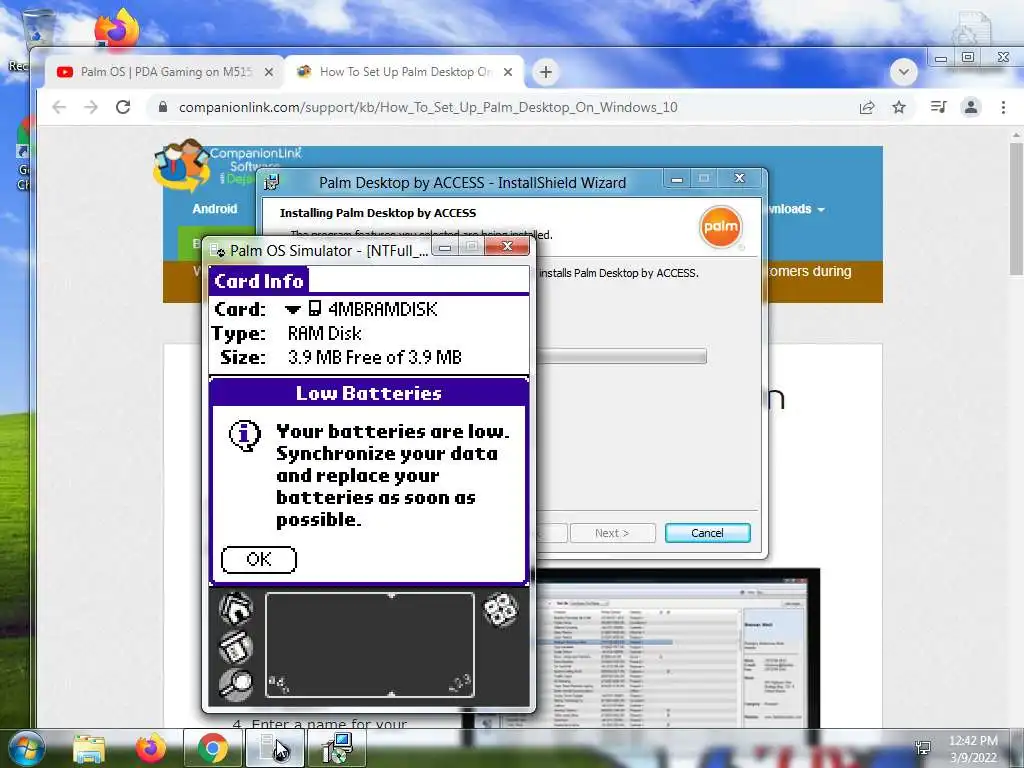
Task: Click the greyed Next button
Action: tap(613, 533)
